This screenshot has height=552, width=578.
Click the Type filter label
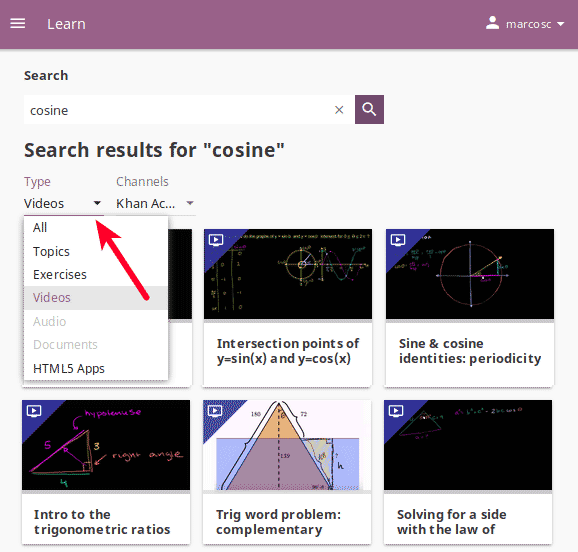tap(37, 182)
